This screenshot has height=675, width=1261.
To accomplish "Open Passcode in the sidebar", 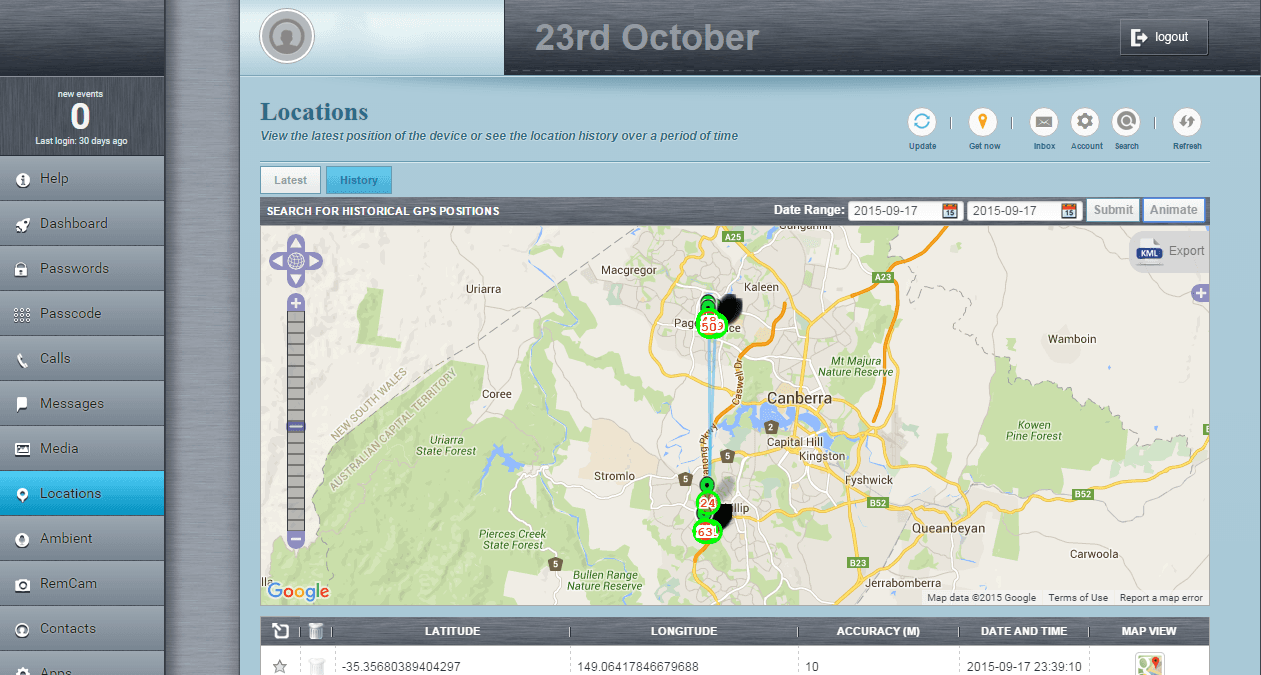I will coord(82,313).
